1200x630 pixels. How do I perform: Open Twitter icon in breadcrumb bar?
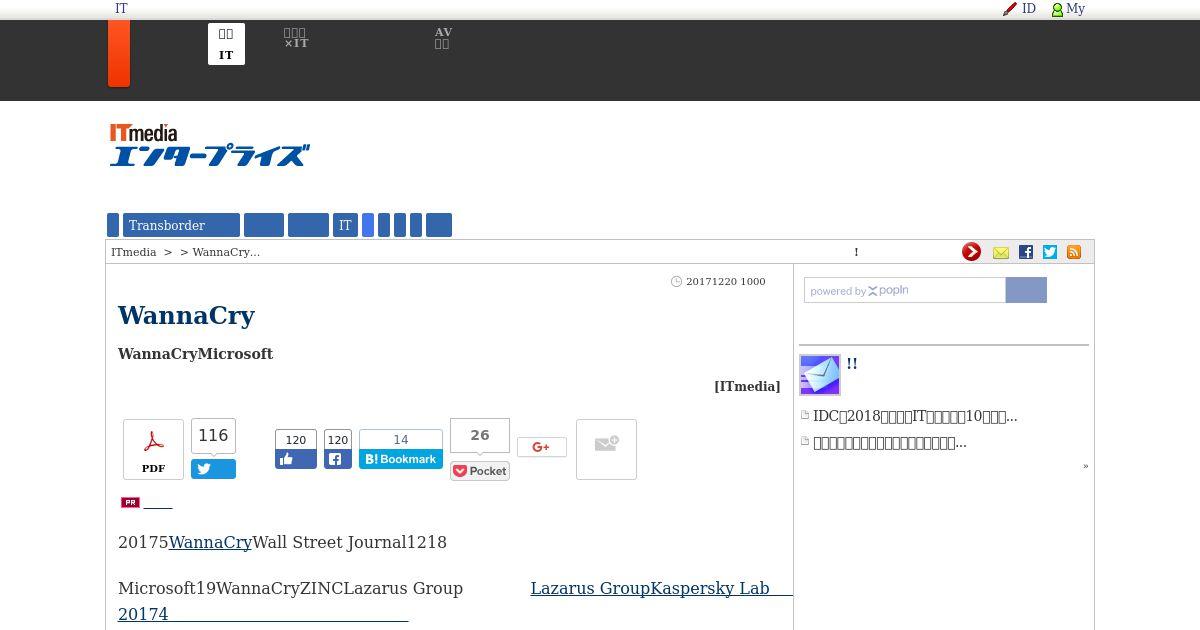pos(1049,252)
